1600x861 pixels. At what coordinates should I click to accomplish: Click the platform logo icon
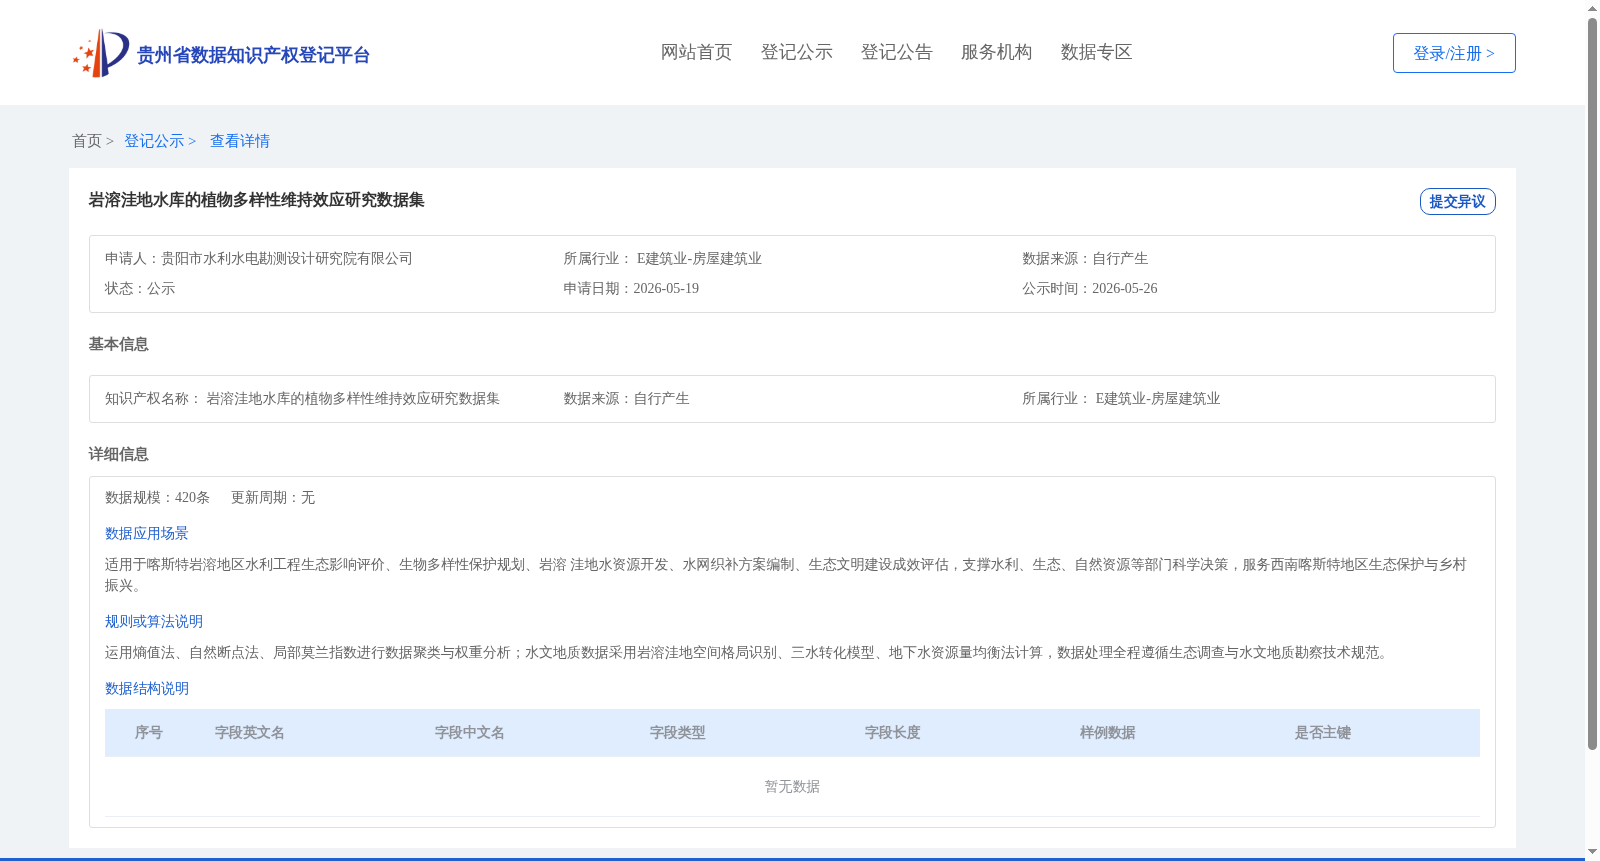pos(101,54)
